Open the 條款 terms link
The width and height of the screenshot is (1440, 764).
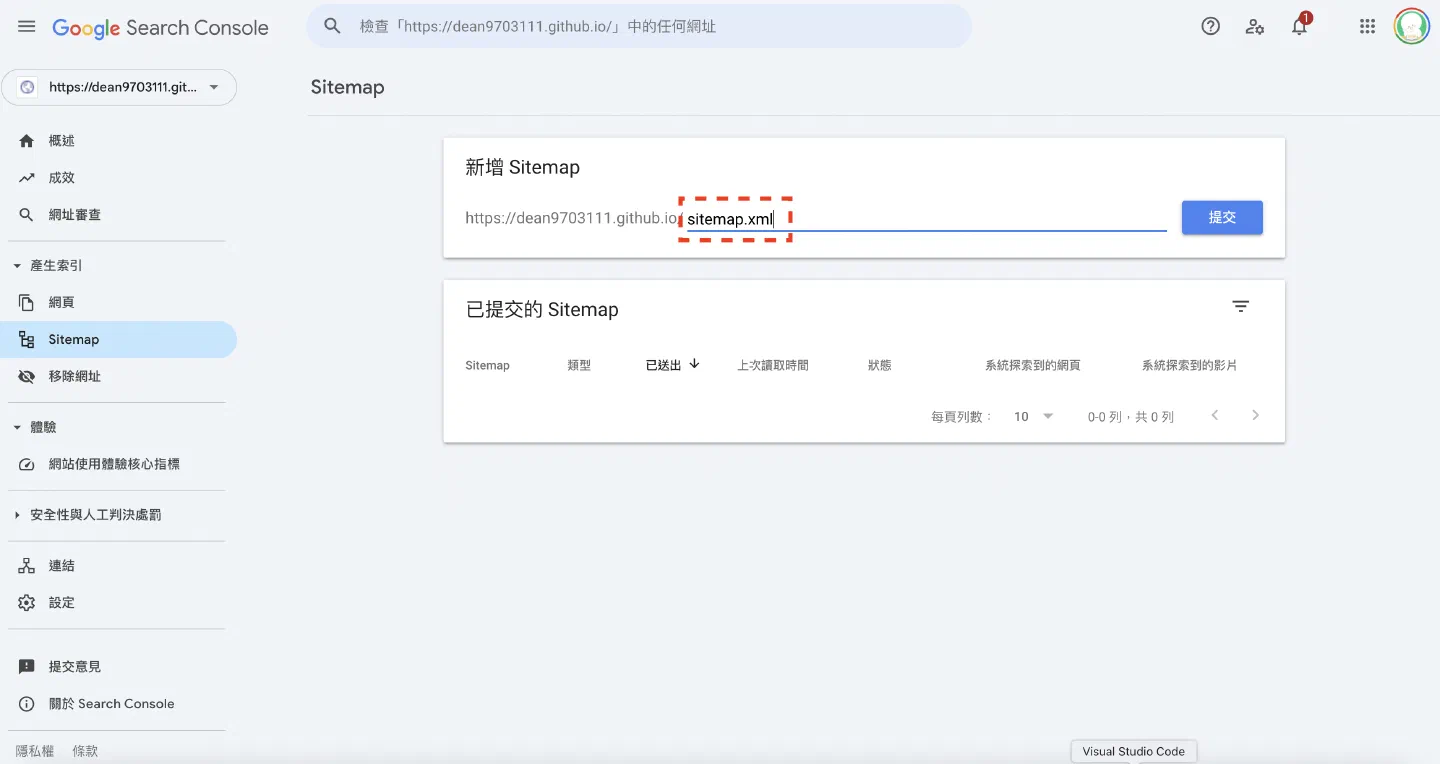[85, 751]
